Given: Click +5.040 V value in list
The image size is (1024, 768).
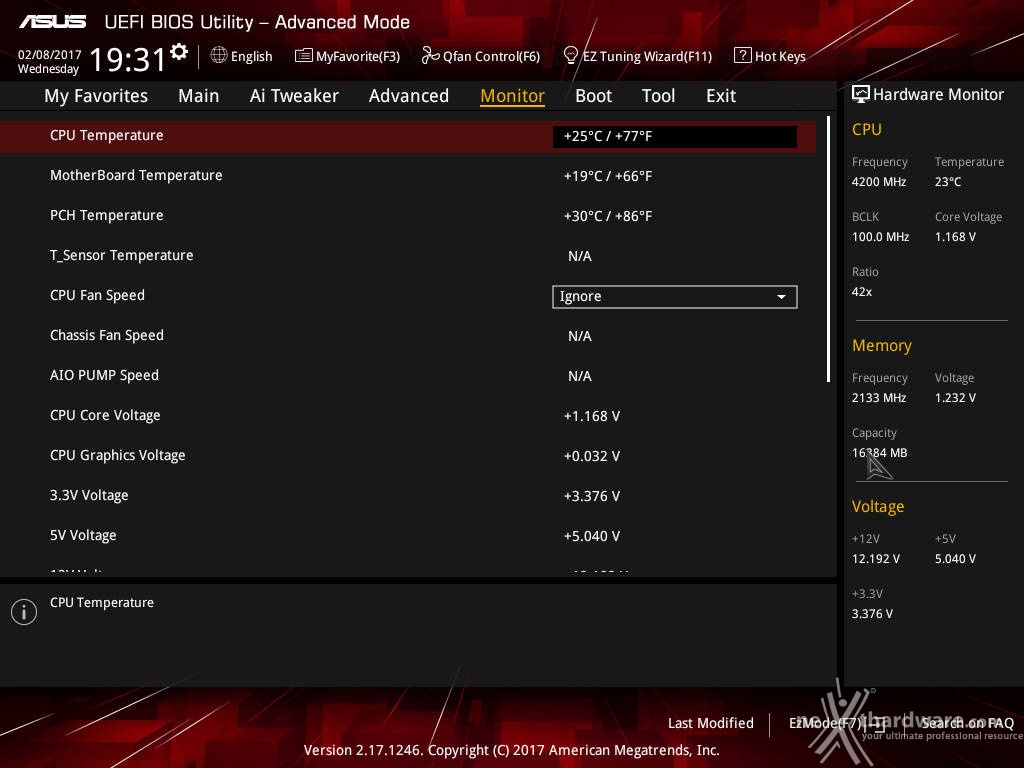Looking at the screenshot, I should click(x=592, y=536).
